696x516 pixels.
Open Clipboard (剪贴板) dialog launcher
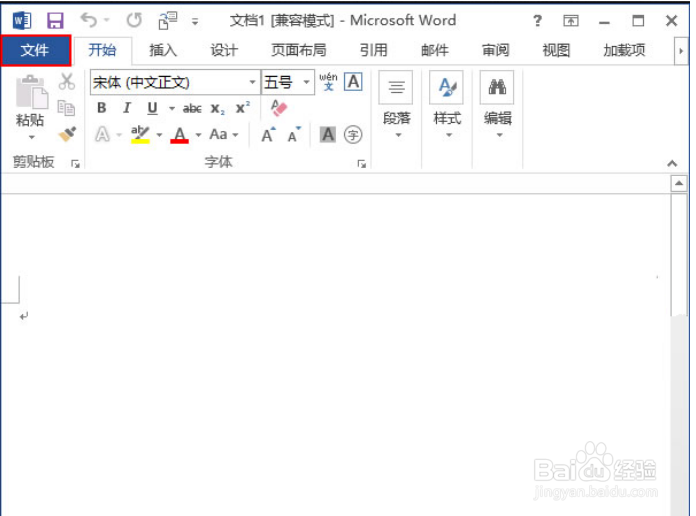click(x=75, y=164)
